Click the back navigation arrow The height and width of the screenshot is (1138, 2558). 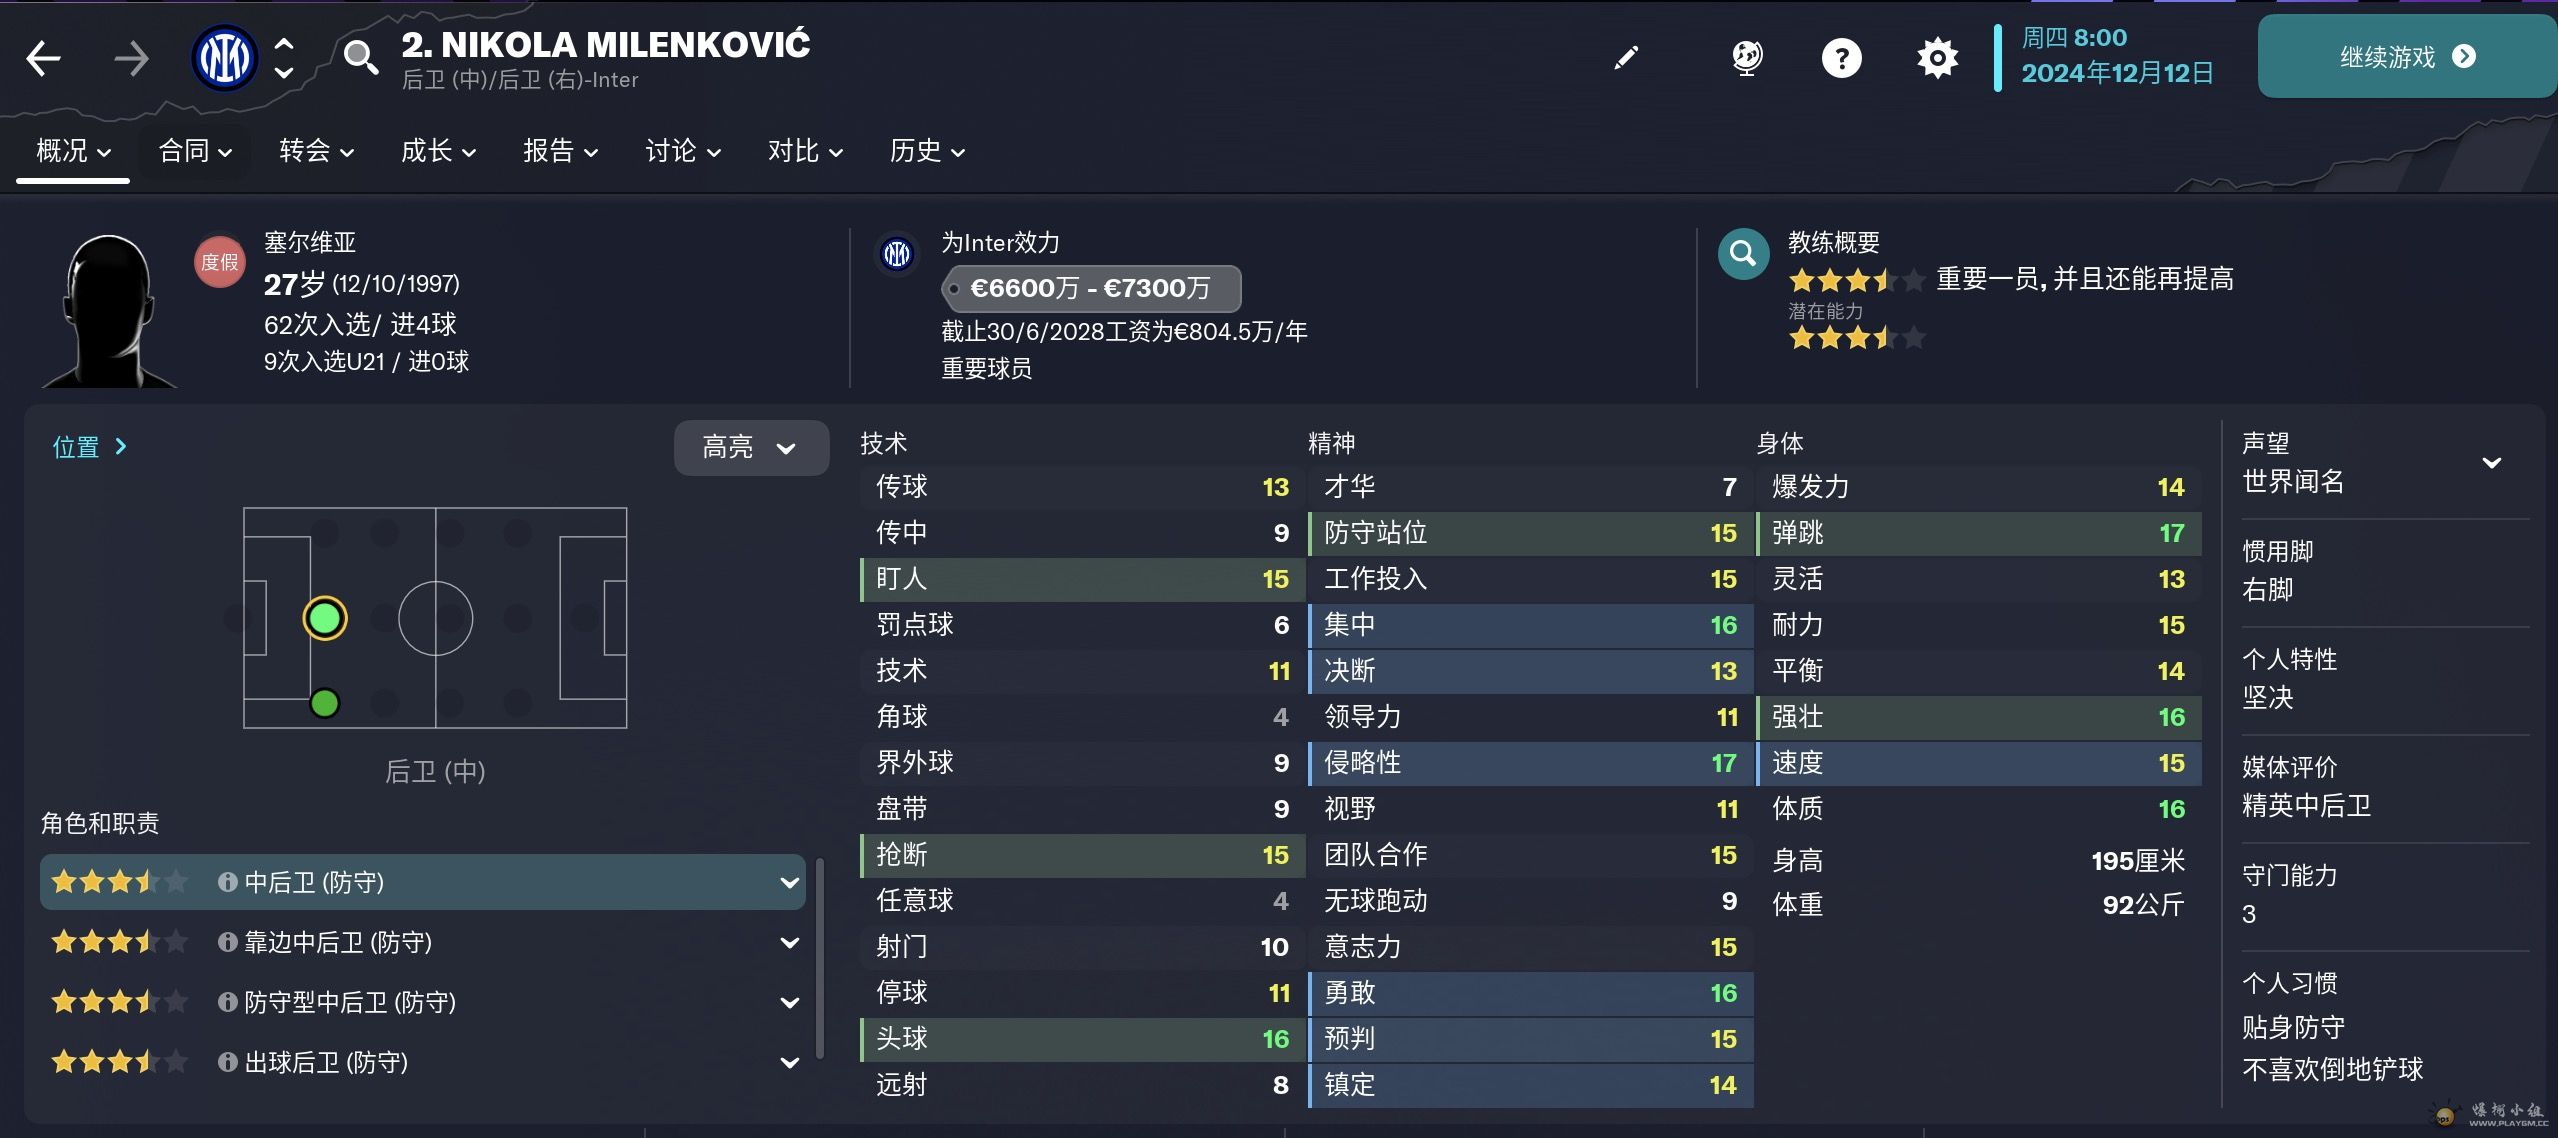(x=43, y=58)
